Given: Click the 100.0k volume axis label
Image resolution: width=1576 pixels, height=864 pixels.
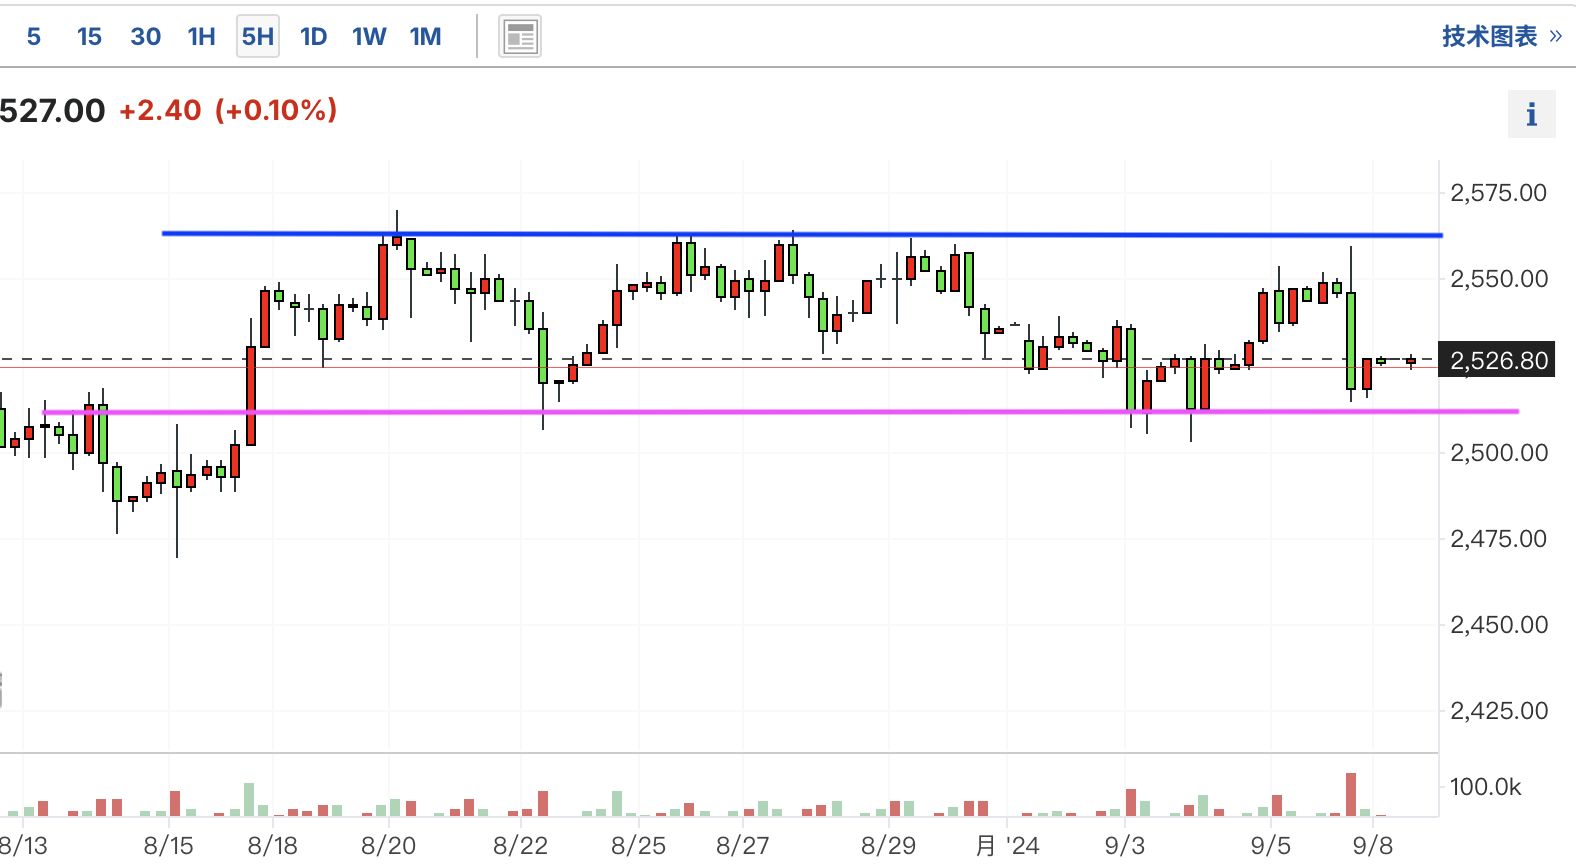Looking at the screenshot, I should [1485, 787].
